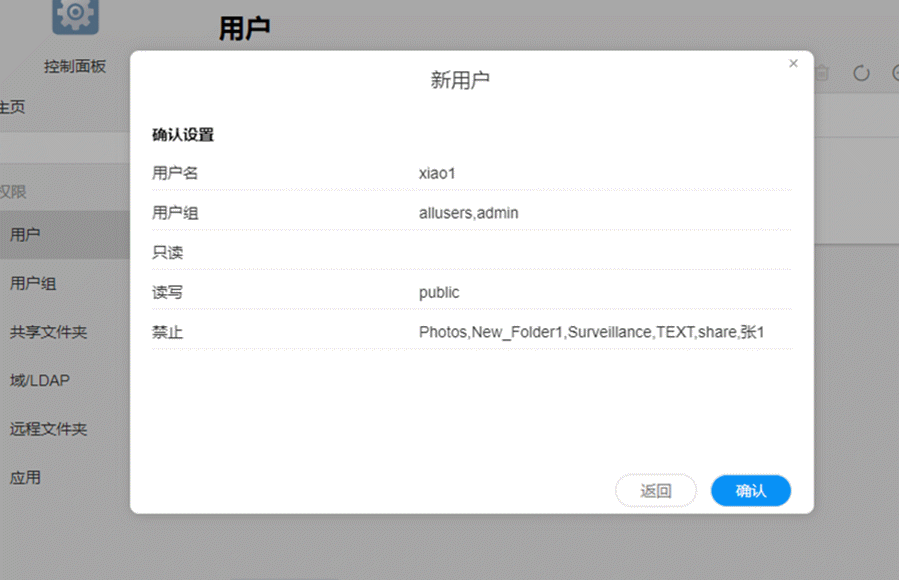
Task: Click the group value allusers,admin
Action: coord(468,213)
